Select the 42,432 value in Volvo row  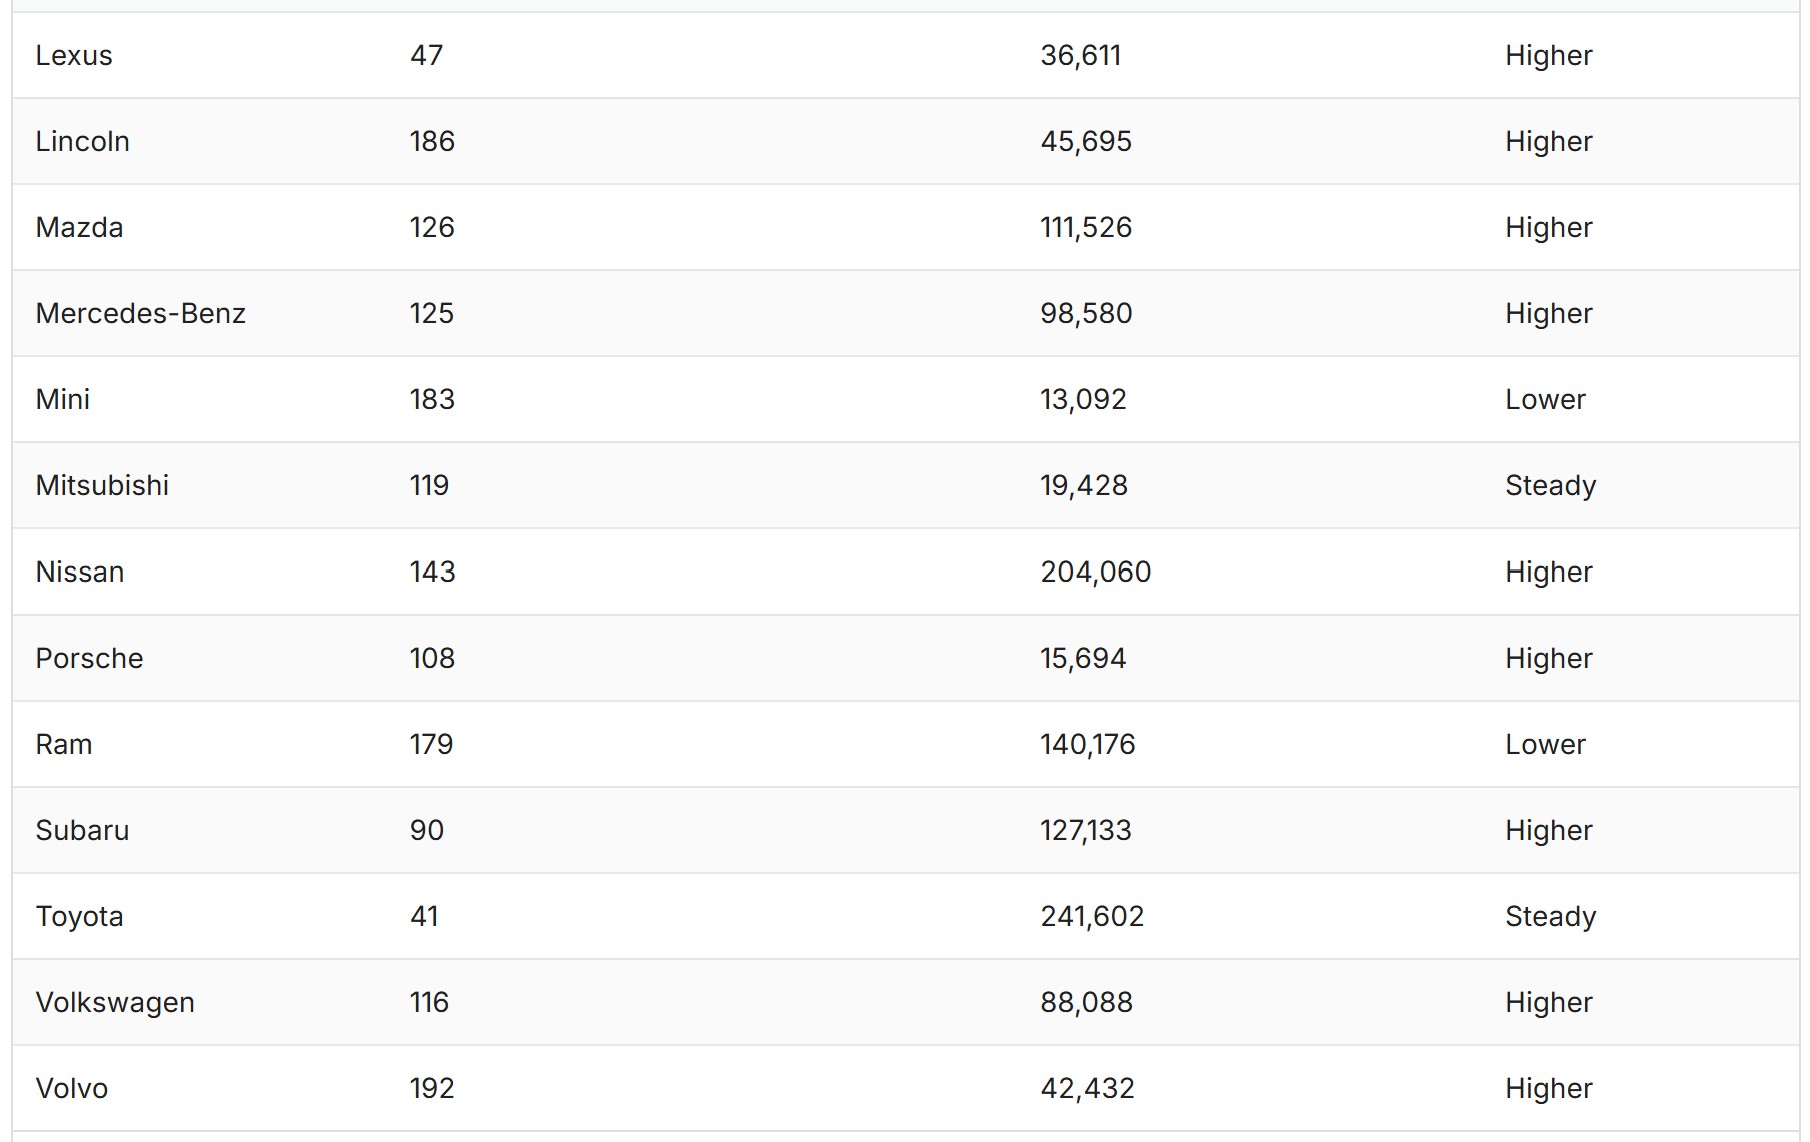pyautogui.click(x=1087, y=1088)
